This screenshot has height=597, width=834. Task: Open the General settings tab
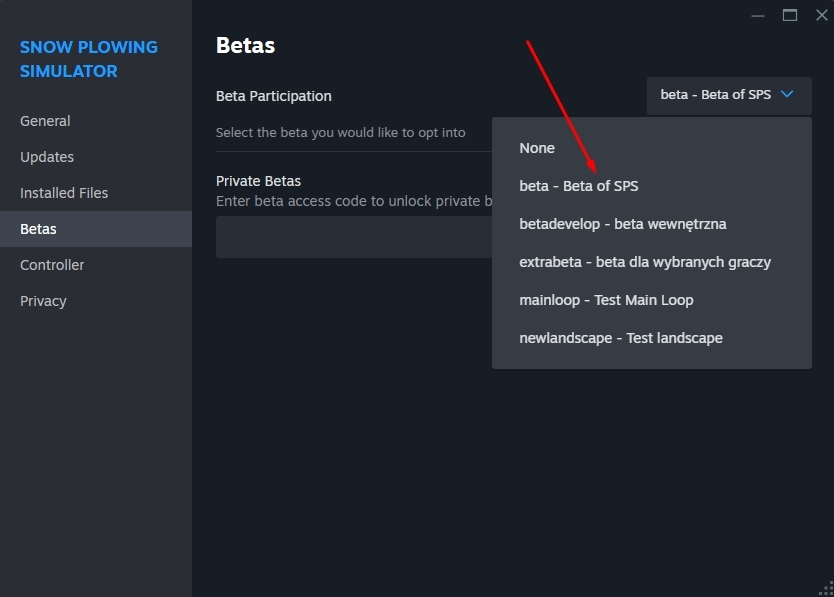point(45,121)
